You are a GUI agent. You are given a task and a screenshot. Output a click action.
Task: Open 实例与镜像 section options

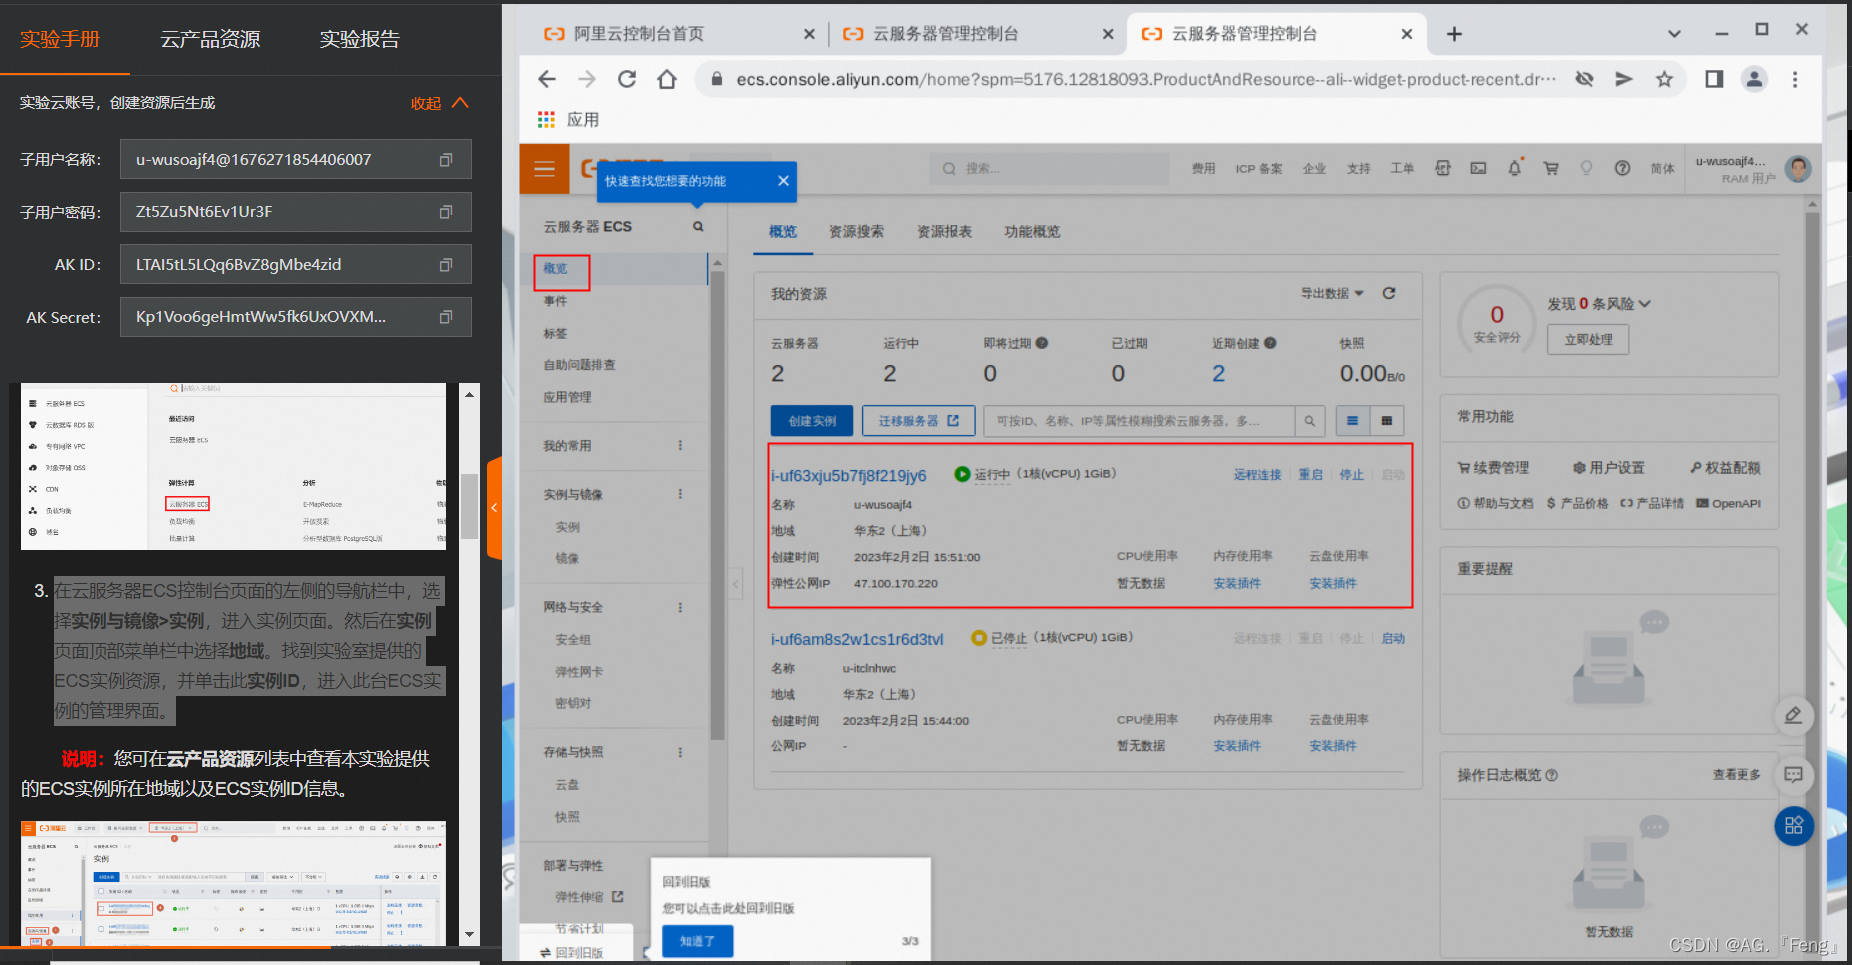[x=680, y=494]
